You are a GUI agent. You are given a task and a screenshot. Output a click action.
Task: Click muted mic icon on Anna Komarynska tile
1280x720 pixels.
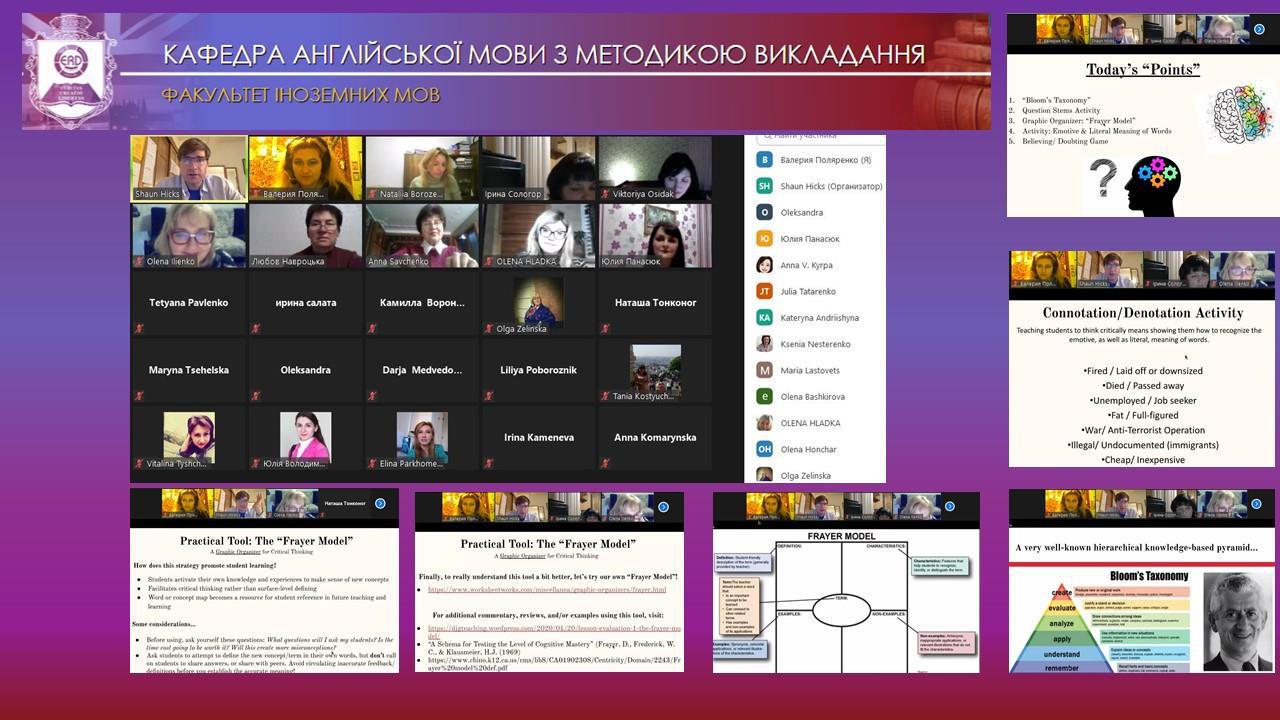(x=605, y=464)
